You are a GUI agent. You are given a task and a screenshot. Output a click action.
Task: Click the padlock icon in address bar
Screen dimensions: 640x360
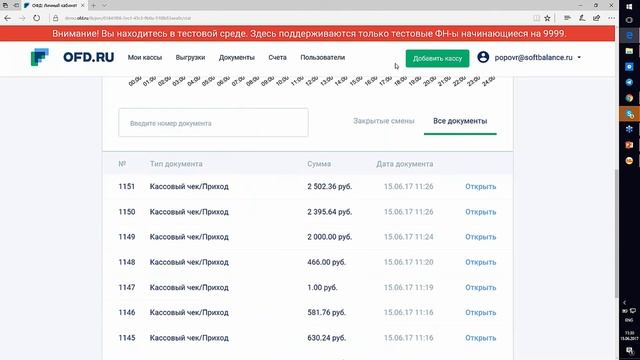pos(56,18)
